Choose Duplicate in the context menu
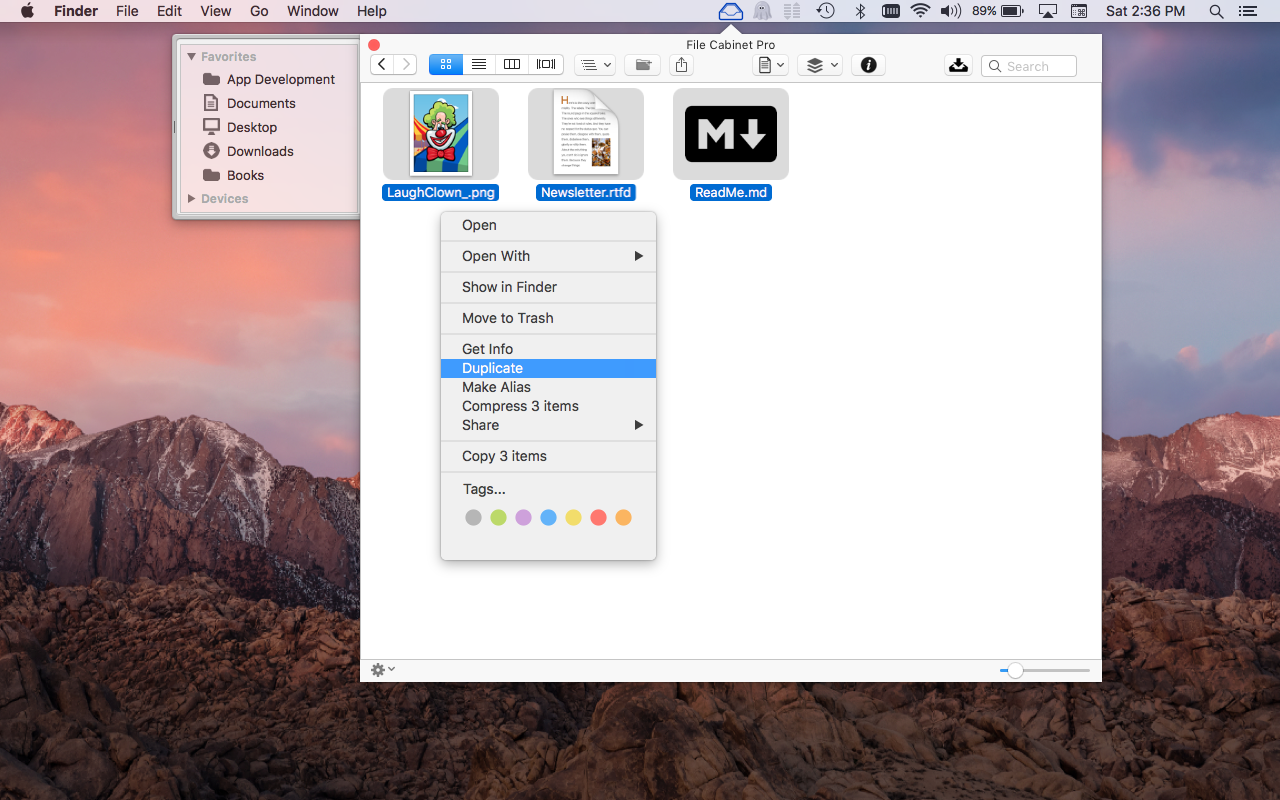This screenshot has width=1280, height=800. [548, 368]
